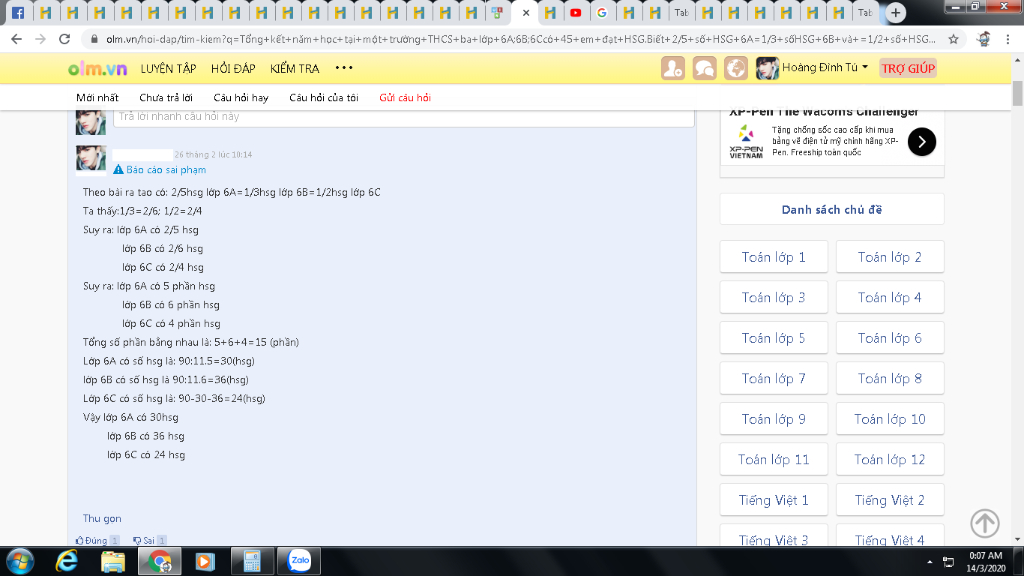The height and width of the screenshot is (576, 1024).
Task: Bookmark this page with the star
Action: tap(953, 39)
